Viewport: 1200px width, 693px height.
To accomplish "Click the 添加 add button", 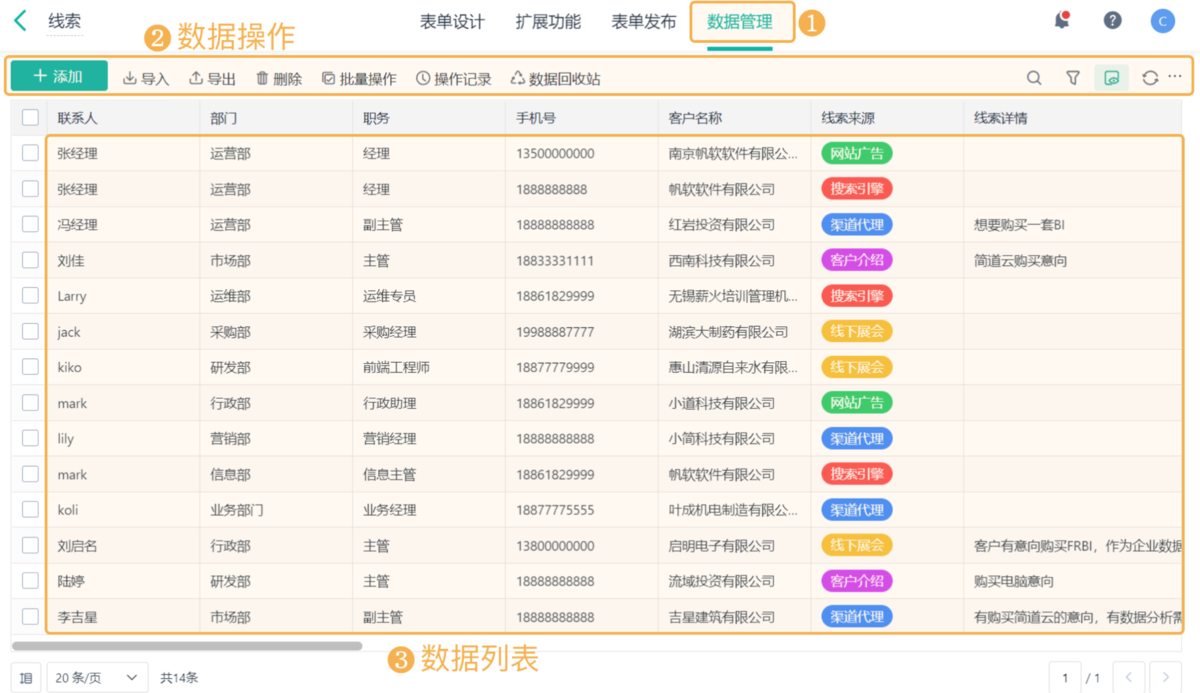I will 57,76.
